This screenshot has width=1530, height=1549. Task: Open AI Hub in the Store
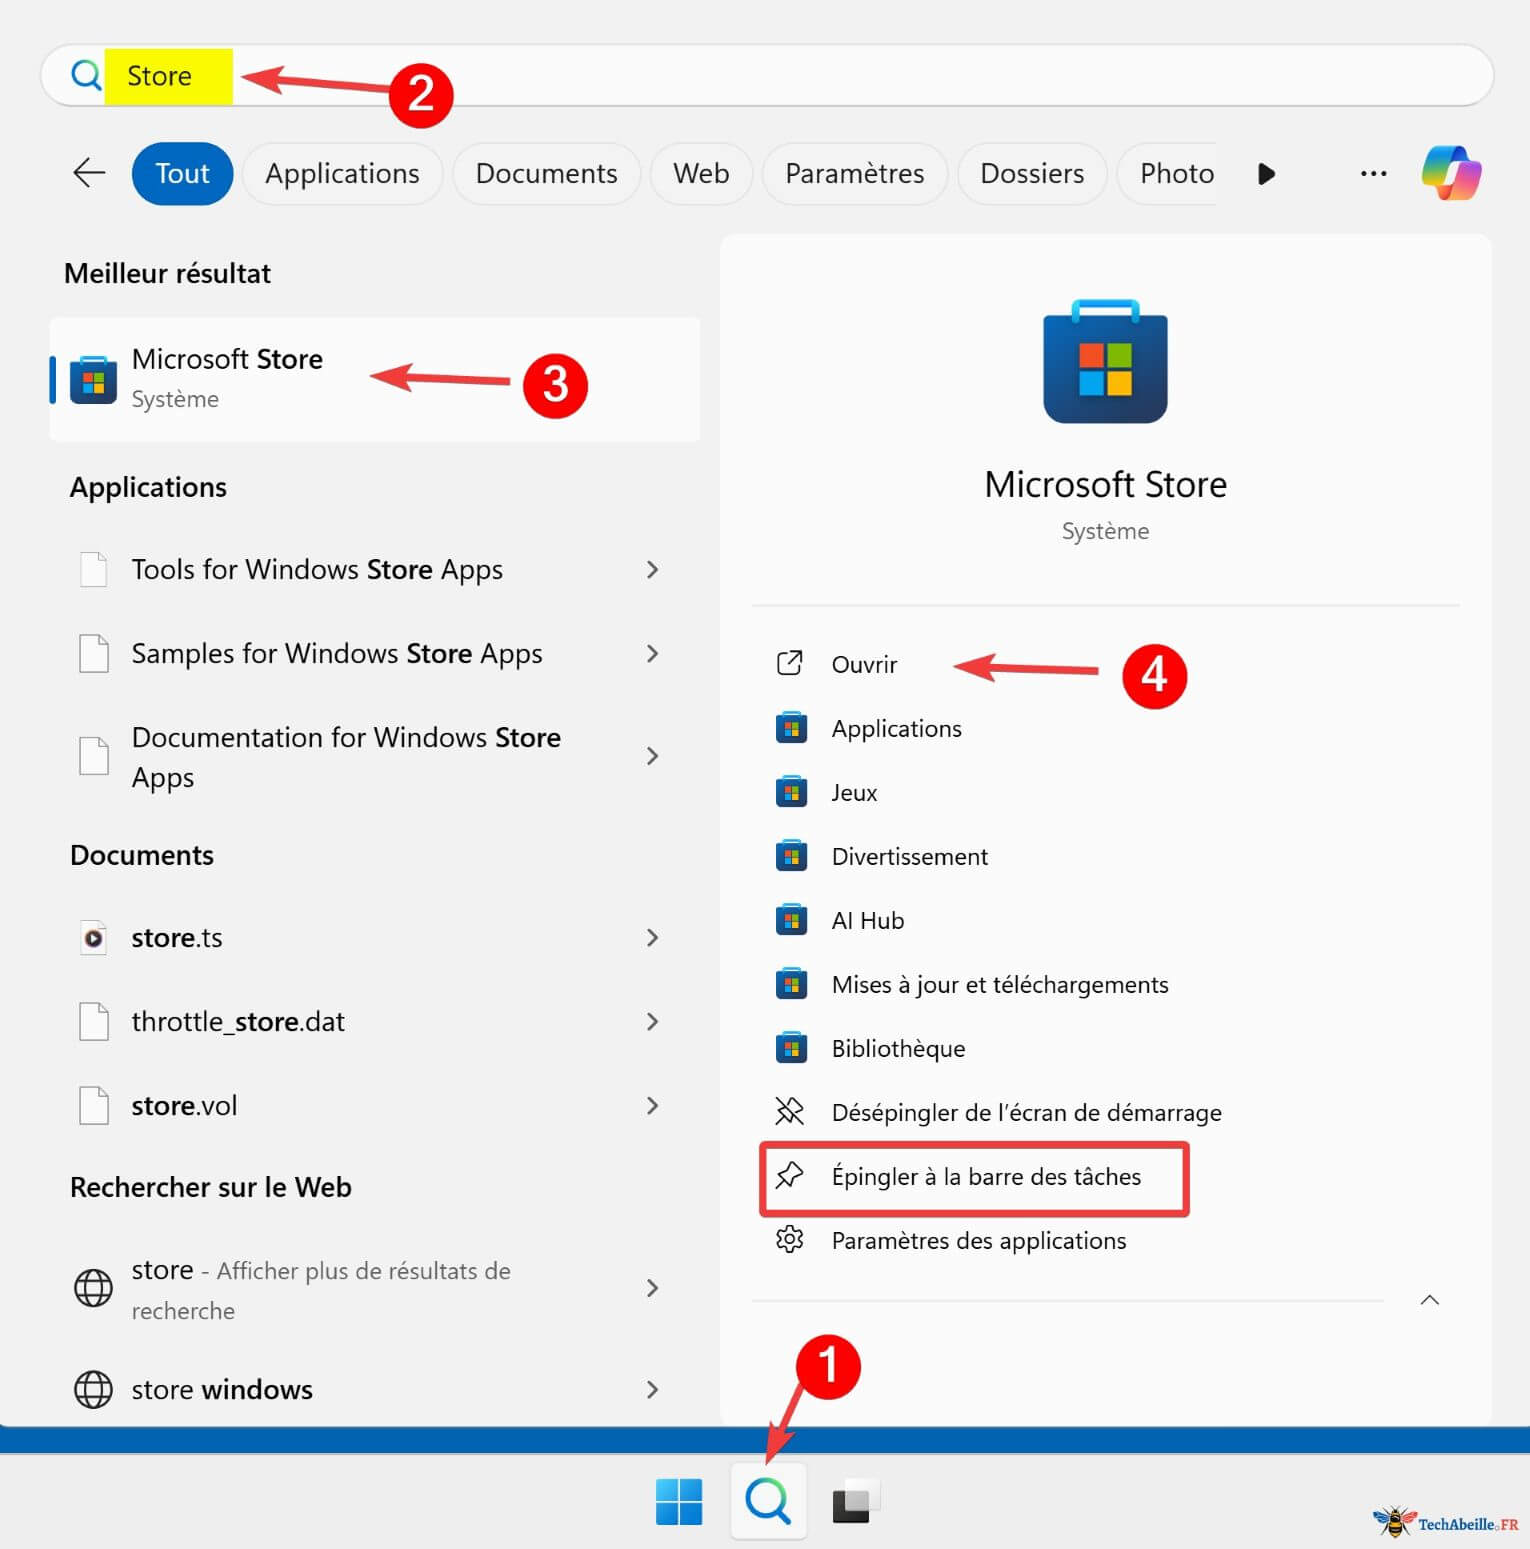coord(868,921)
